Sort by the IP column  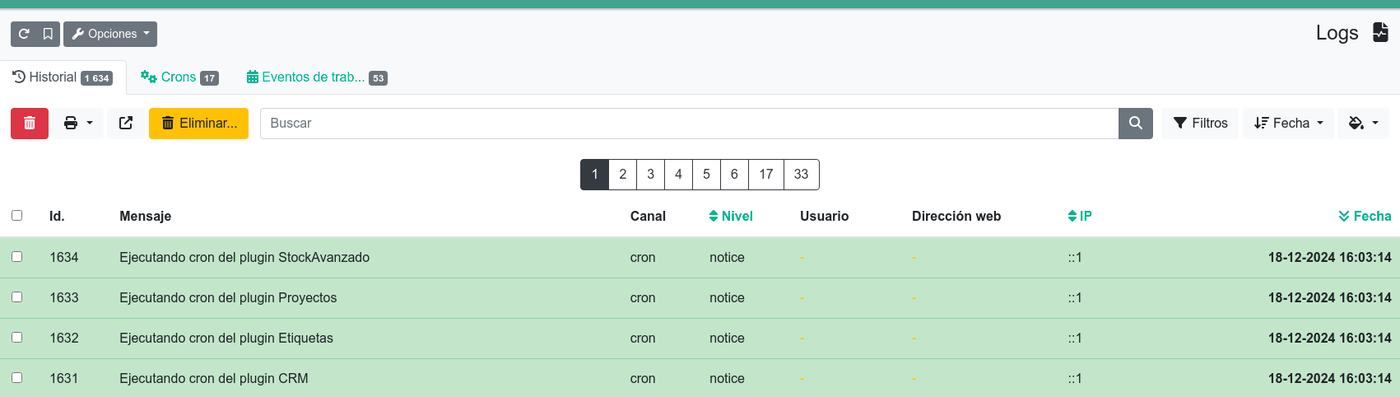tap(1080, 216)
